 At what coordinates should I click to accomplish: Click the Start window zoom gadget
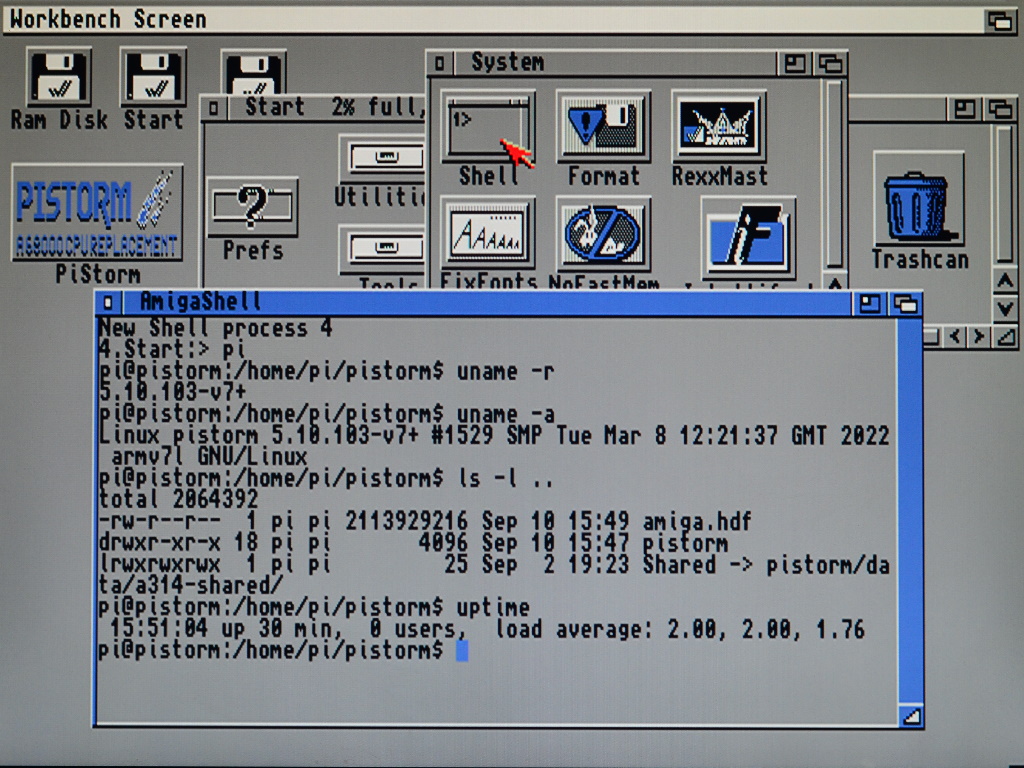(964, 108)
